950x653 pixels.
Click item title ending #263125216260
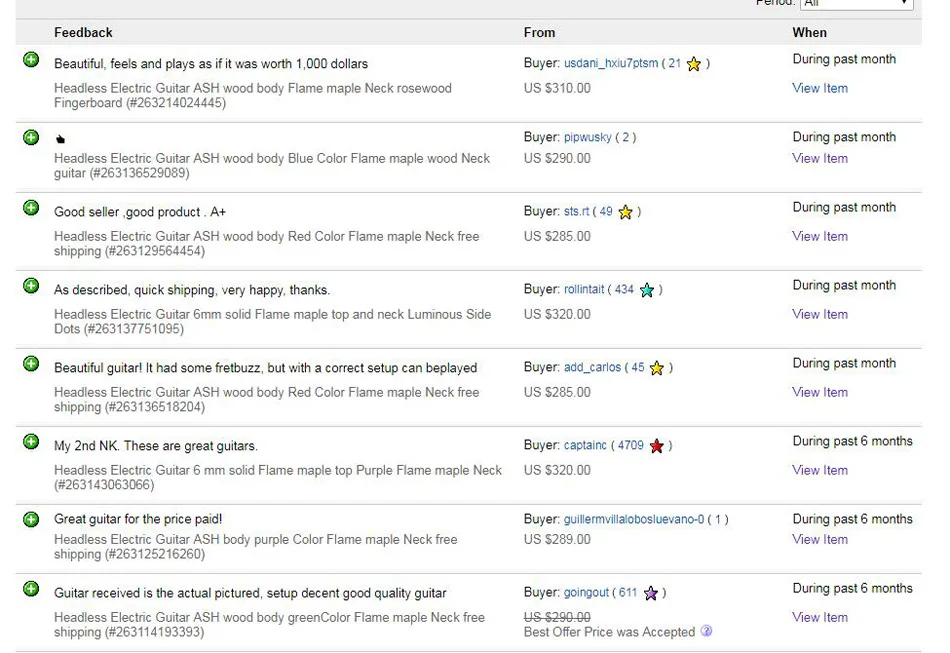pyautogui.click(x=256, y=547)
